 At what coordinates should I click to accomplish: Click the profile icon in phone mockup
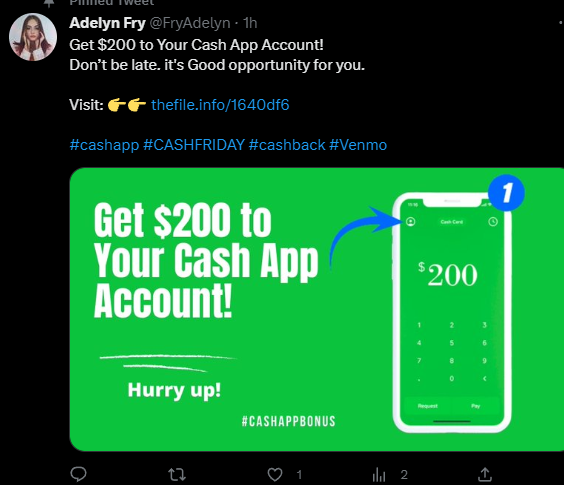click(410, 222)
